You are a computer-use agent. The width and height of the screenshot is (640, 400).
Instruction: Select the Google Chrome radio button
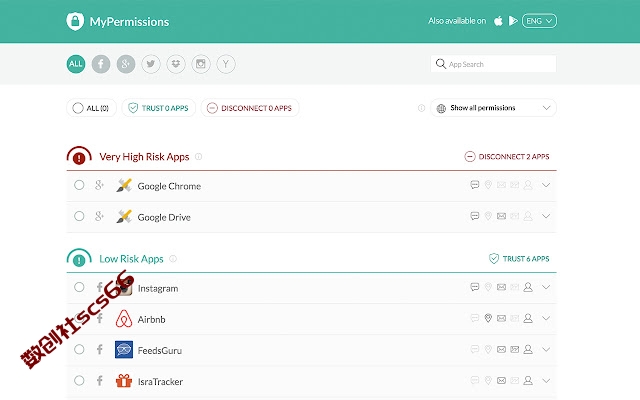(79, 185)
